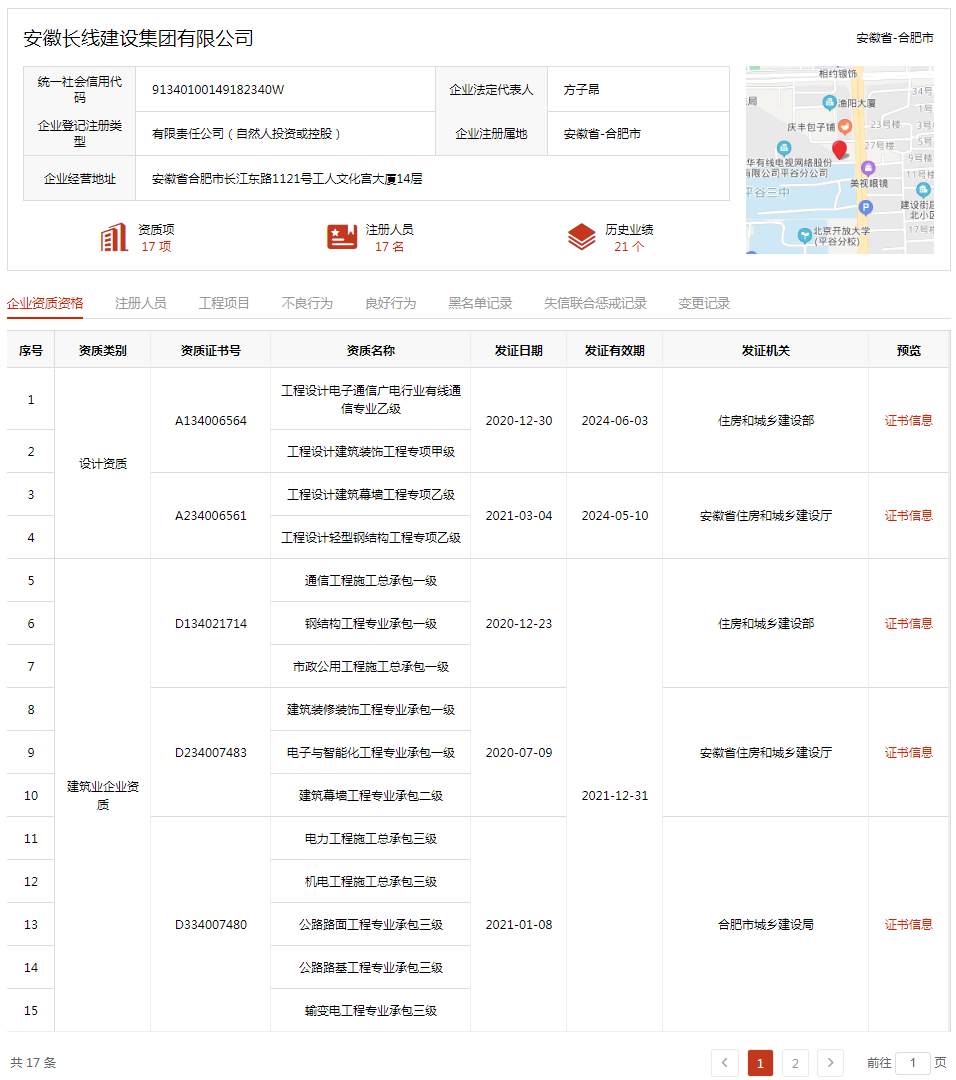Go to page 2 of results
Screen dimensions: 956x1080
(794, 1063)
